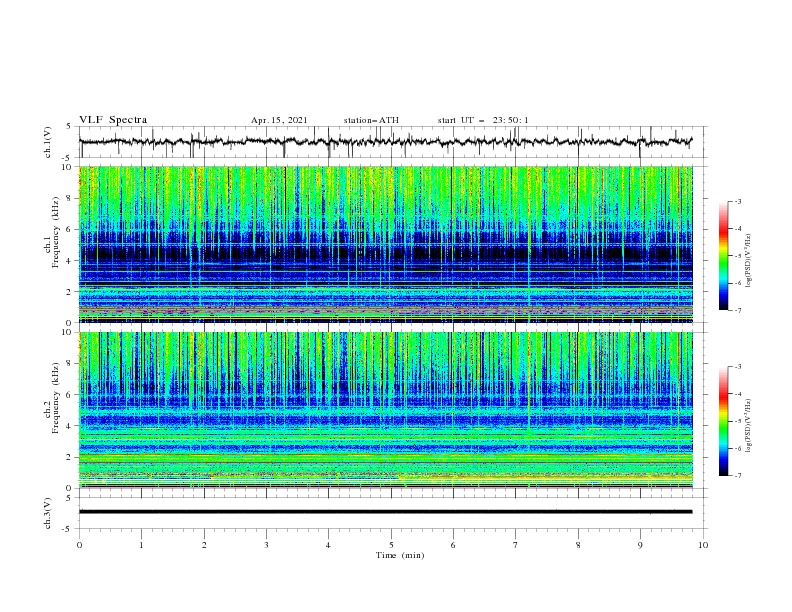Click the "2" tick on the time axis

point(204,545)
